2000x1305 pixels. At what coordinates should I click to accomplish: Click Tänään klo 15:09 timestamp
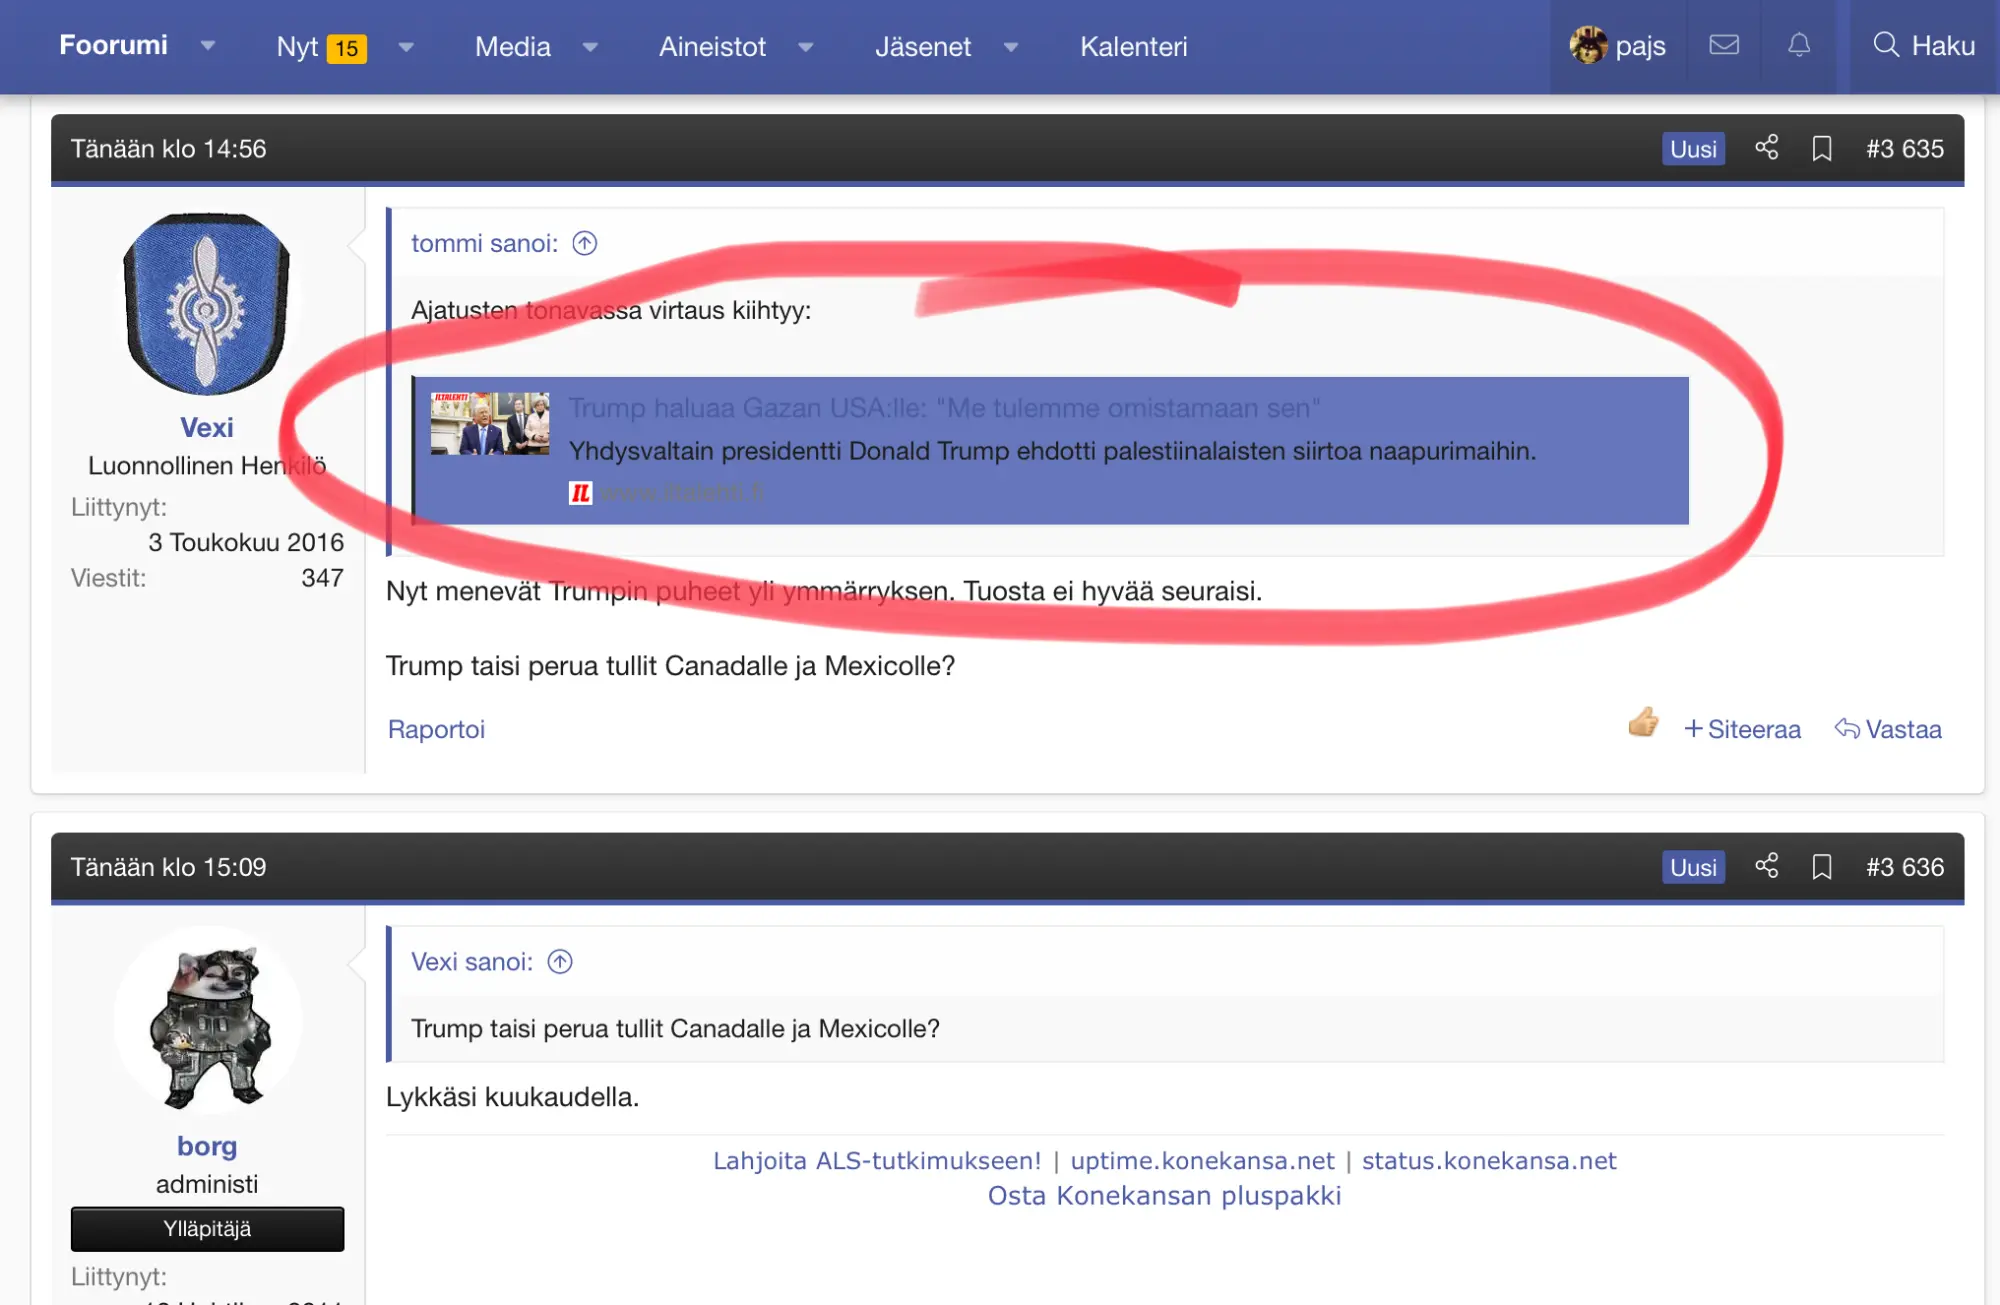(168, 867)
